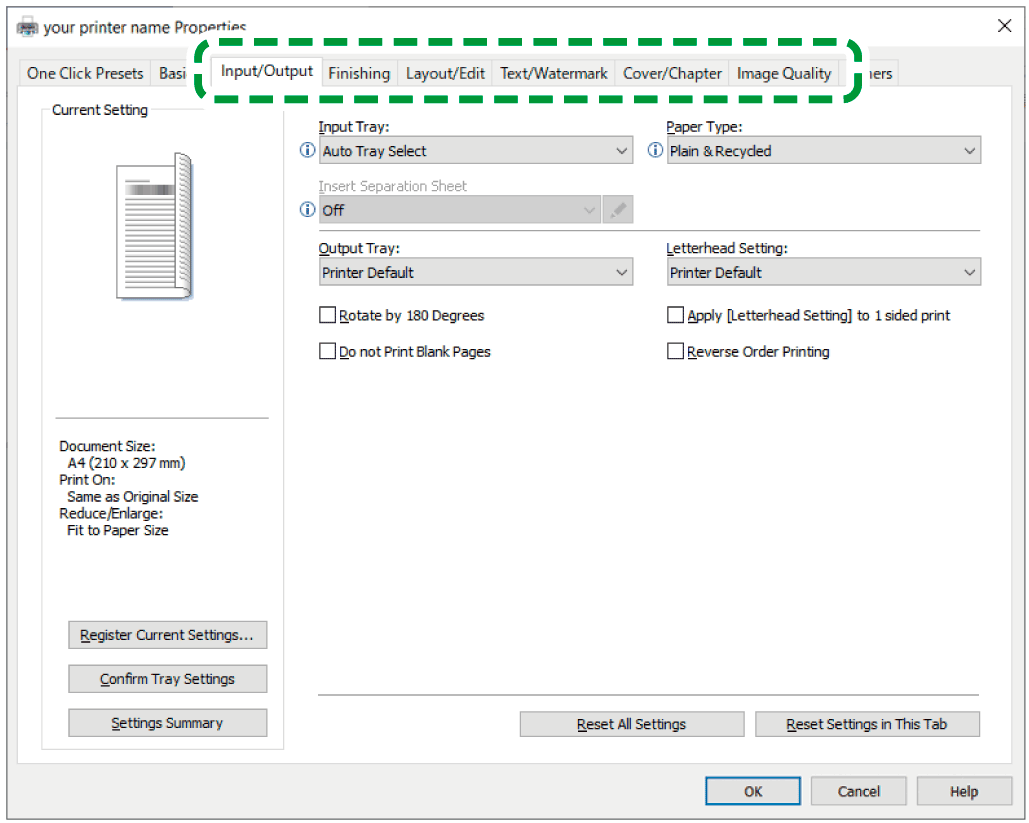Image resolution: width=1029 pixels, height=823 pixels.
Task: Check Do not Print Blank Pages
Action: click(327, 351)
